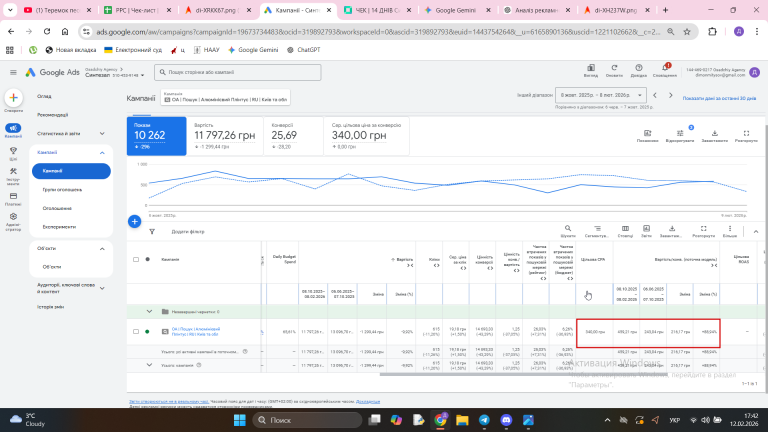Image resolution: width=768 pixels, height=432 pixels.
Task: Click the Help question mark icon
Action: [641, 70]
